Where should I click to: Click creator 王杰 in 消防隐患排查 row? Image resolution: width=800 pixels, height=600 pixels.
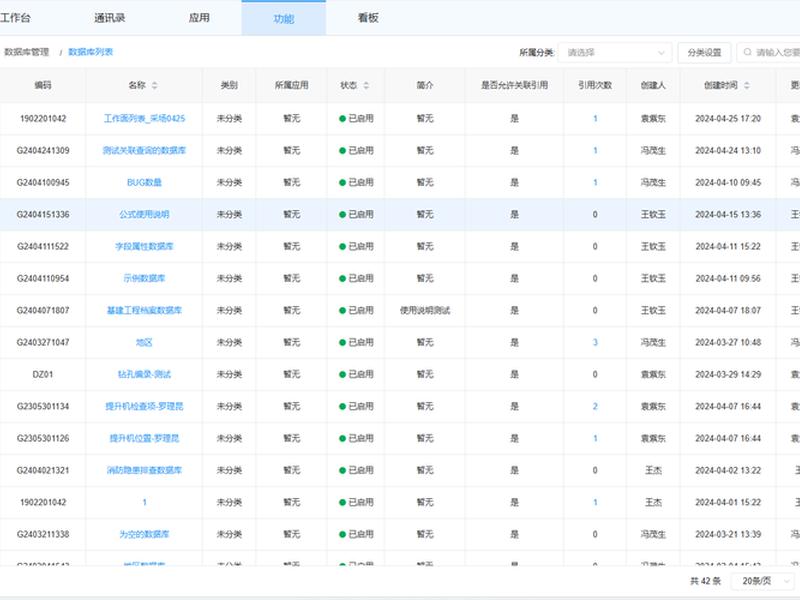click(653, 470)
